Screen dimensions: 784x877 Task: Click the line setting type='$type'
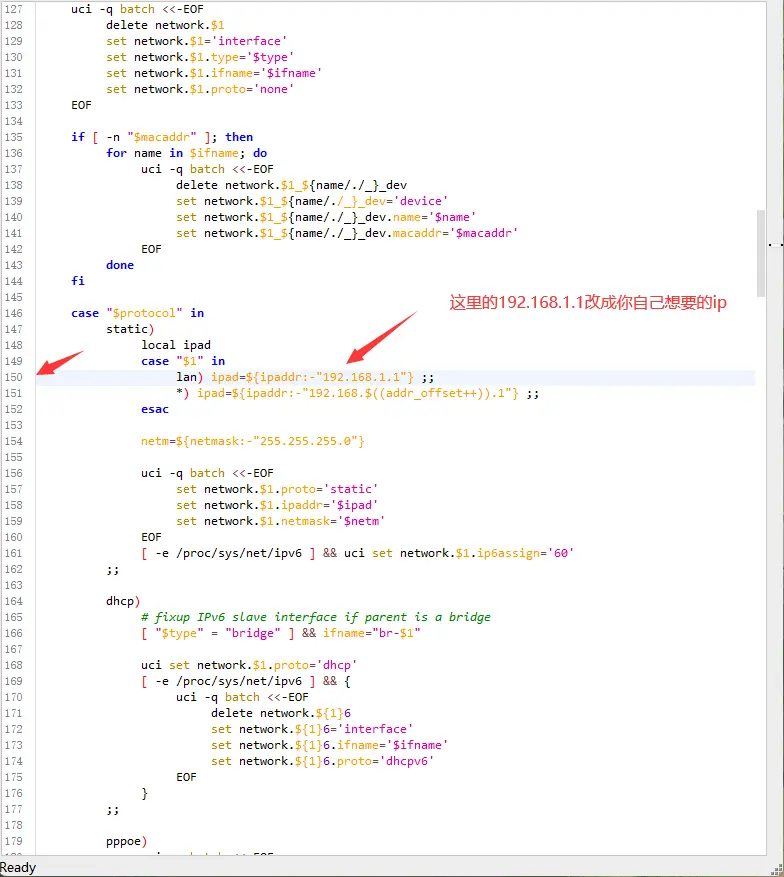tap(200, 58)
